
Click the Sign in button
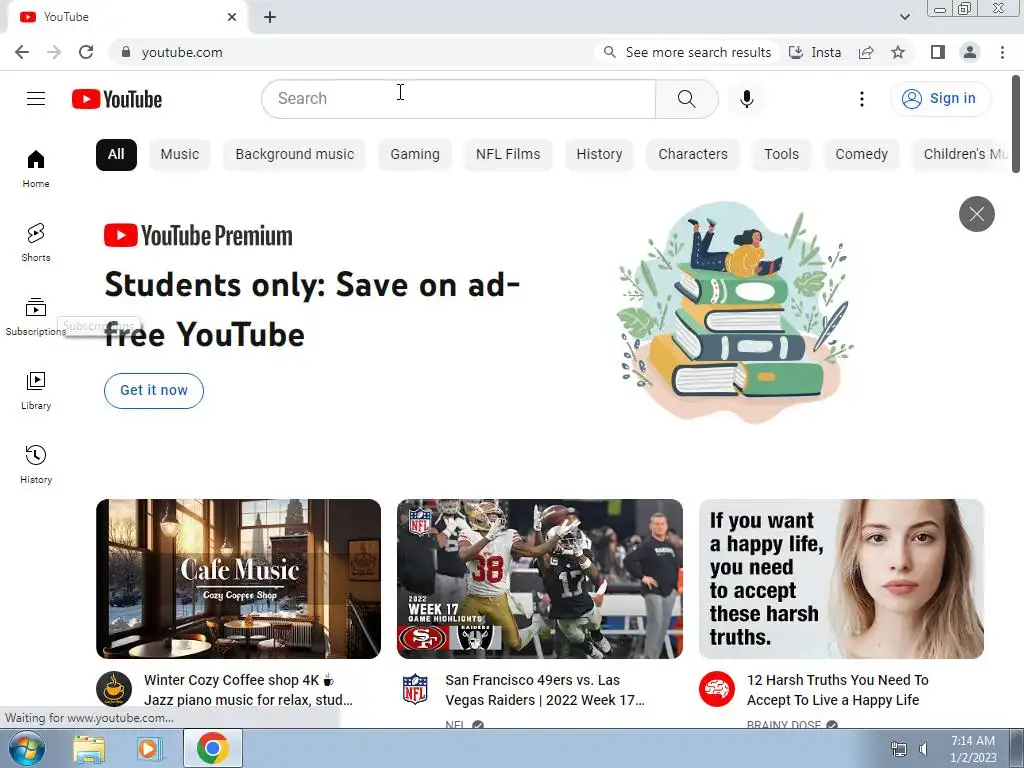click(x=940, y=99)
